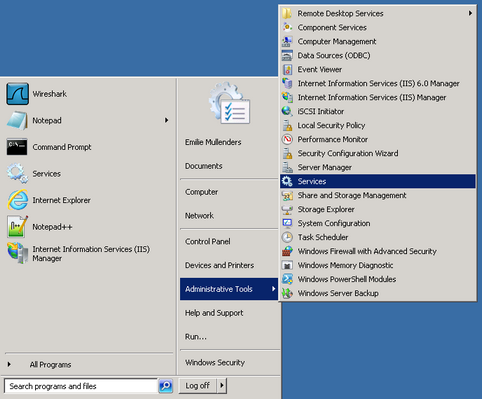Click the Remote Desktop Services folder icon
This screenshot has height=399, width=482.
click(x=287, y=13)
